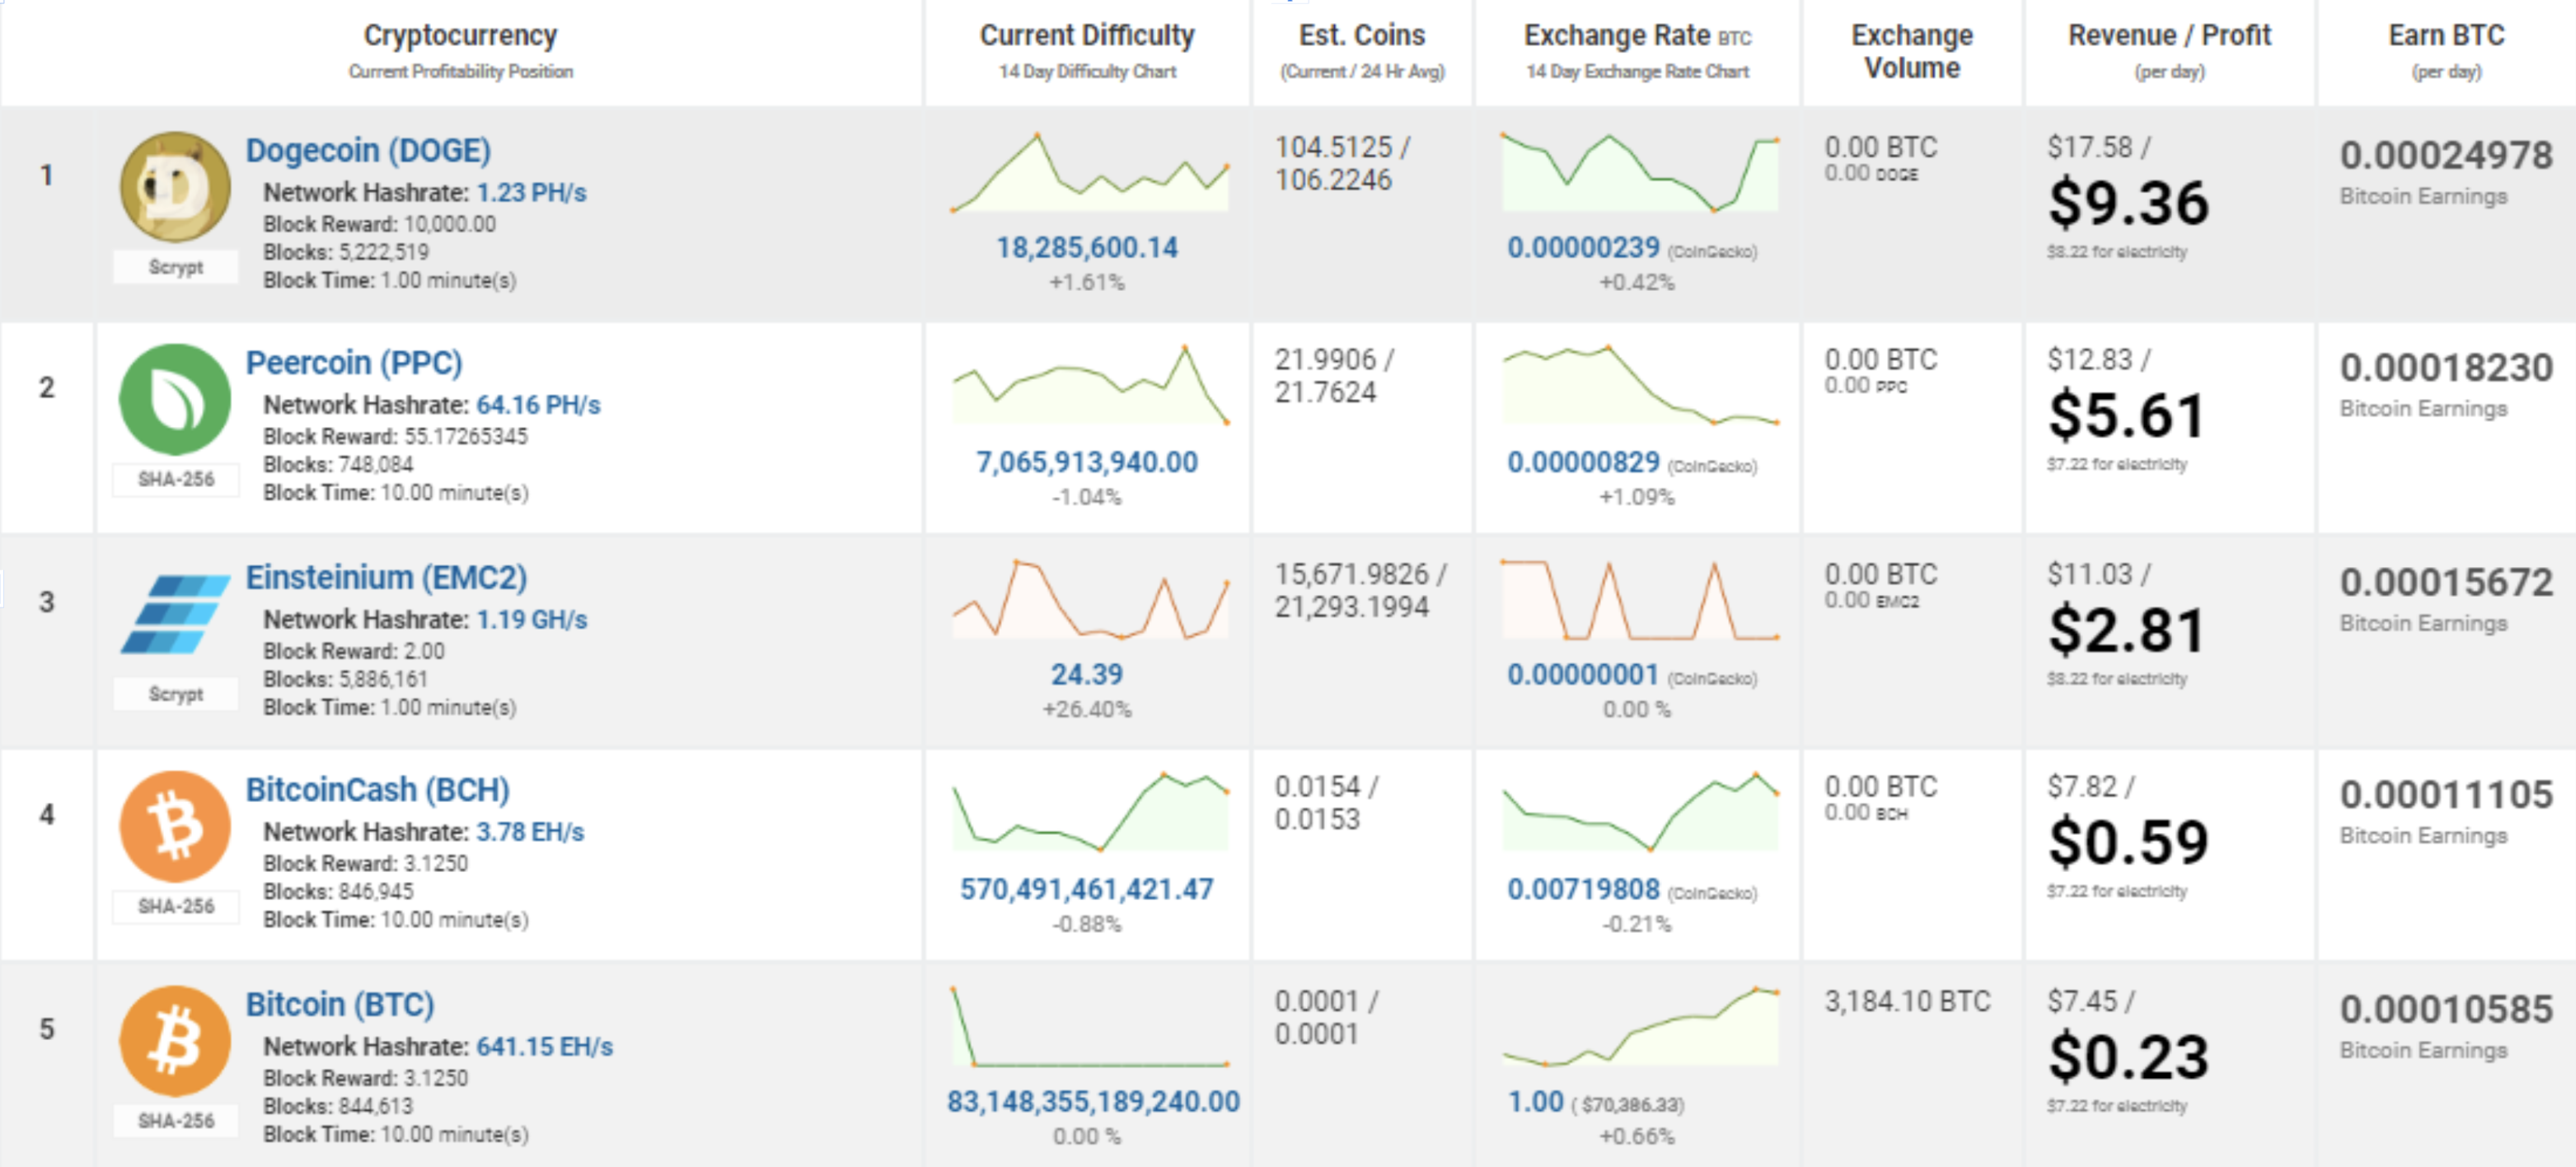Click Bitcoin exchange rate 1.00
This screenshot has height=1167, width=2576.
(x=1535, y=1101)
